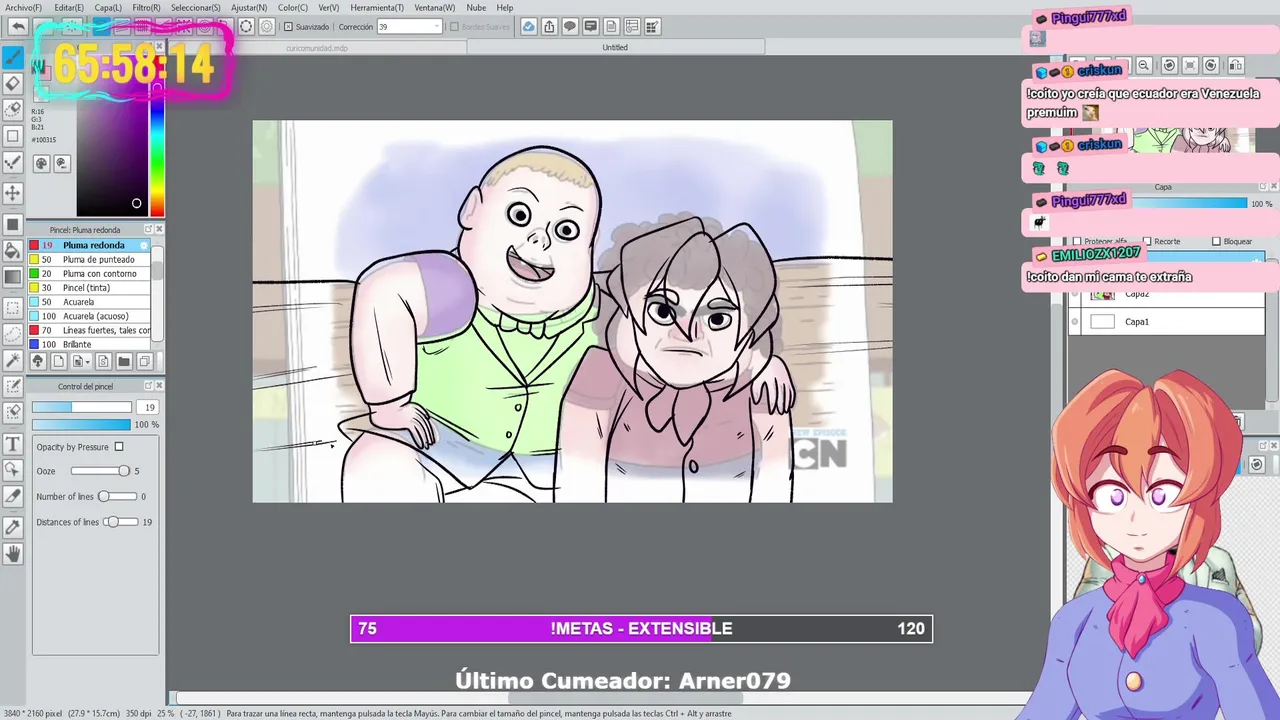Image resolution: width=1280 pixels, height=720 pixels.
Task: Enable the circle snap guide
Action: (x=246, y=27)
